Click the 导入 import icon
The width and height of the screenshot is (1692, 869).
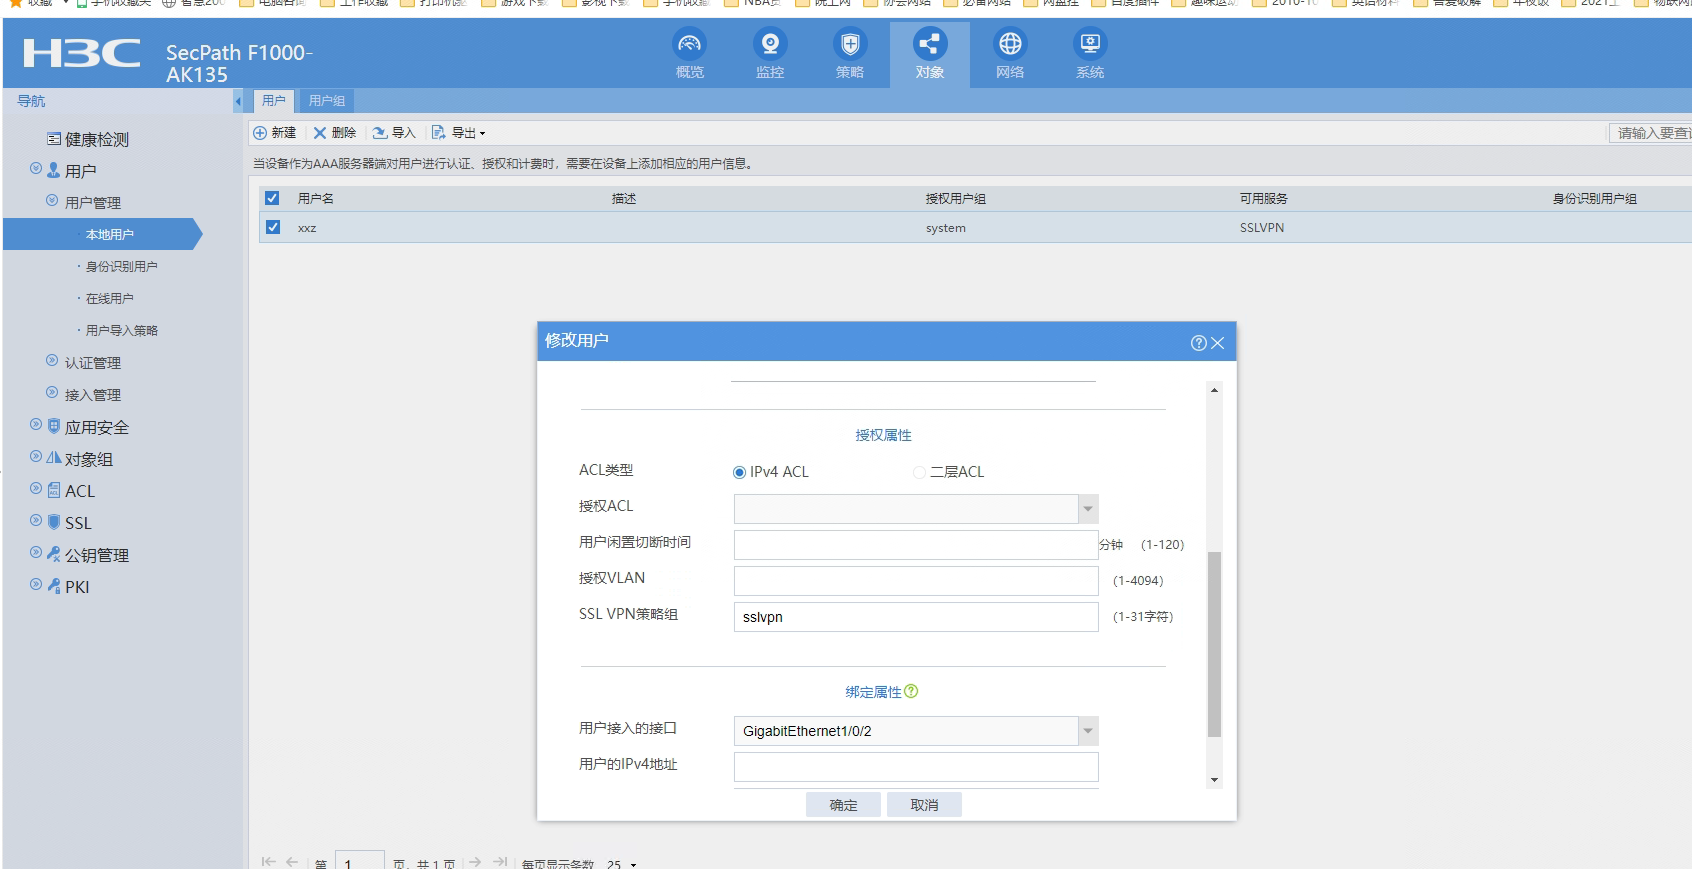click(380, 133)
